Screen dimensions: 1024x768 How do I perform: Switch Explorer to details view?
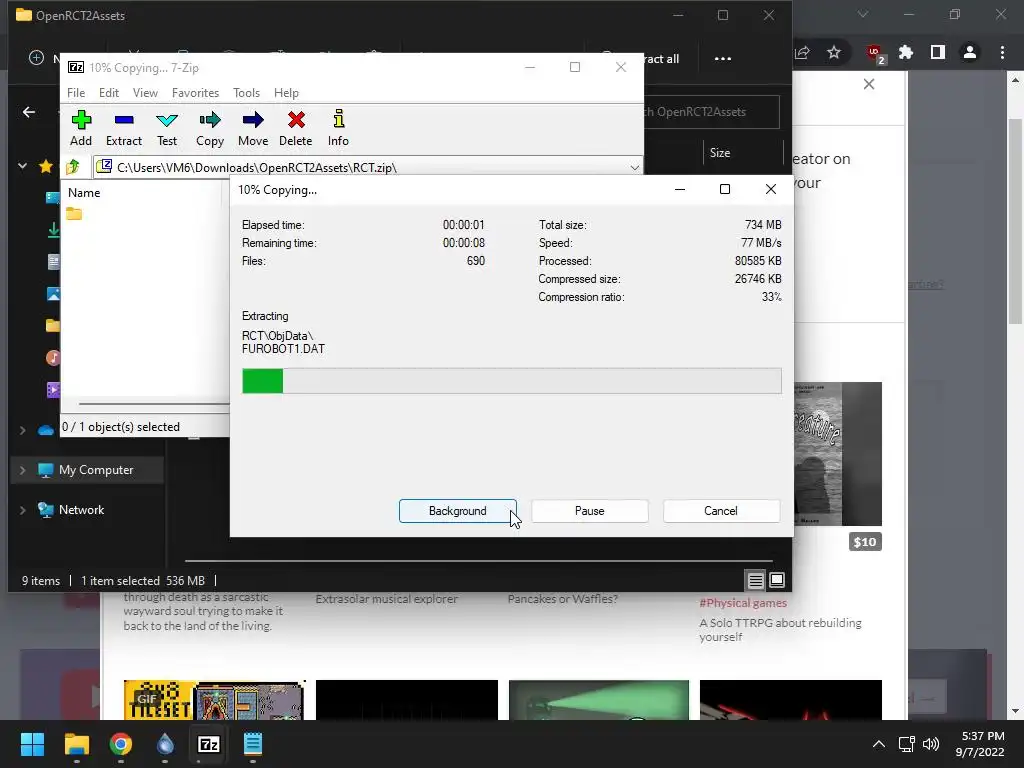756,580
